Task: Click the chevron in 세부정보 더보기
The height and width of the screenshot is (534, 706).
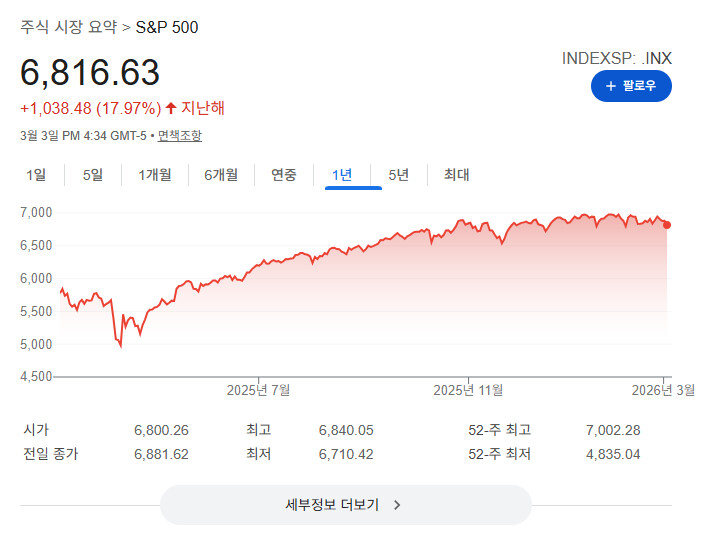Action: pos(397,505)
